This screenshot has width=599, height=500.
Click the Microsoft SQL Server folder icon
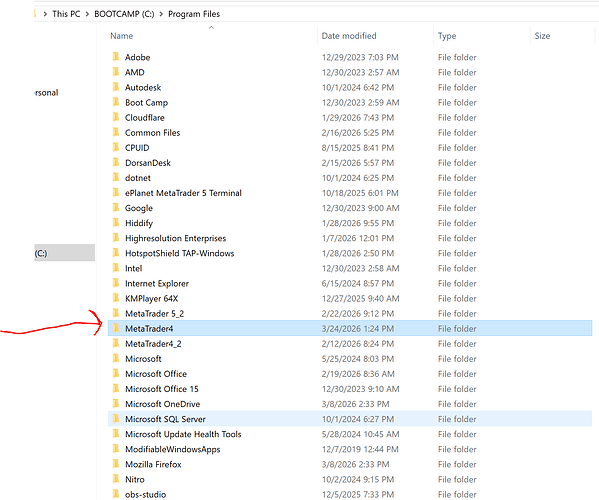click(x=116, y=419)
